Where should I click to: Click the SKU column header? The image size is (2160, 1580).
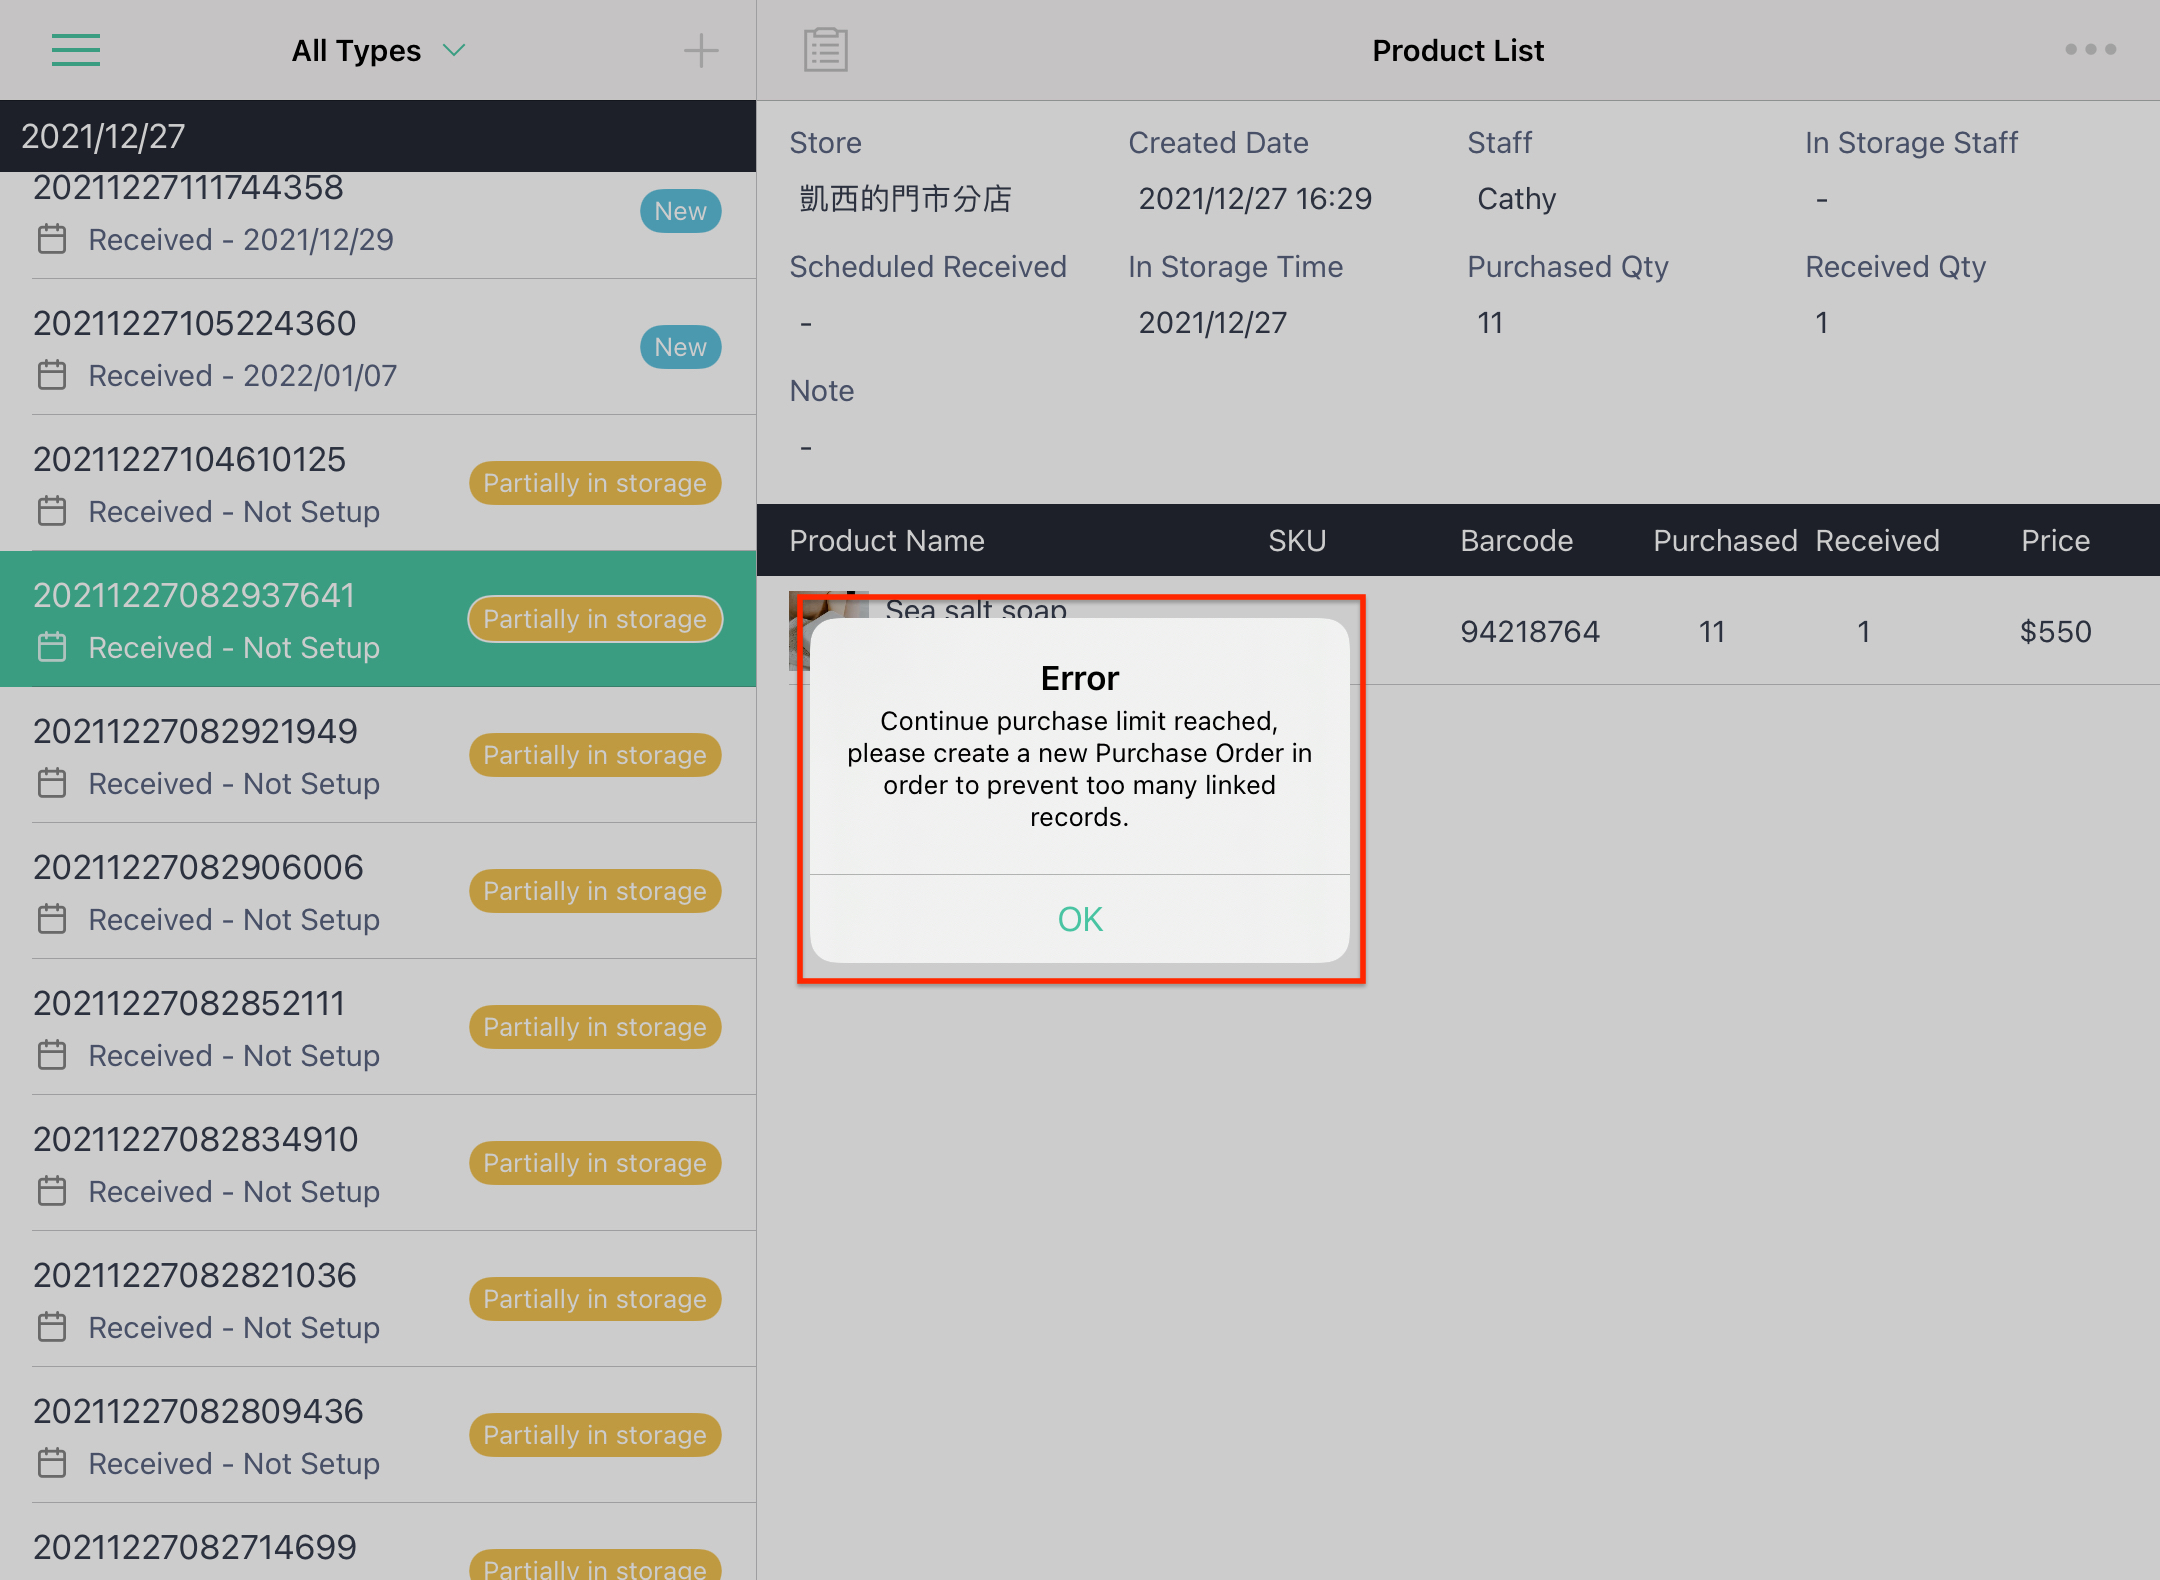1297,540
